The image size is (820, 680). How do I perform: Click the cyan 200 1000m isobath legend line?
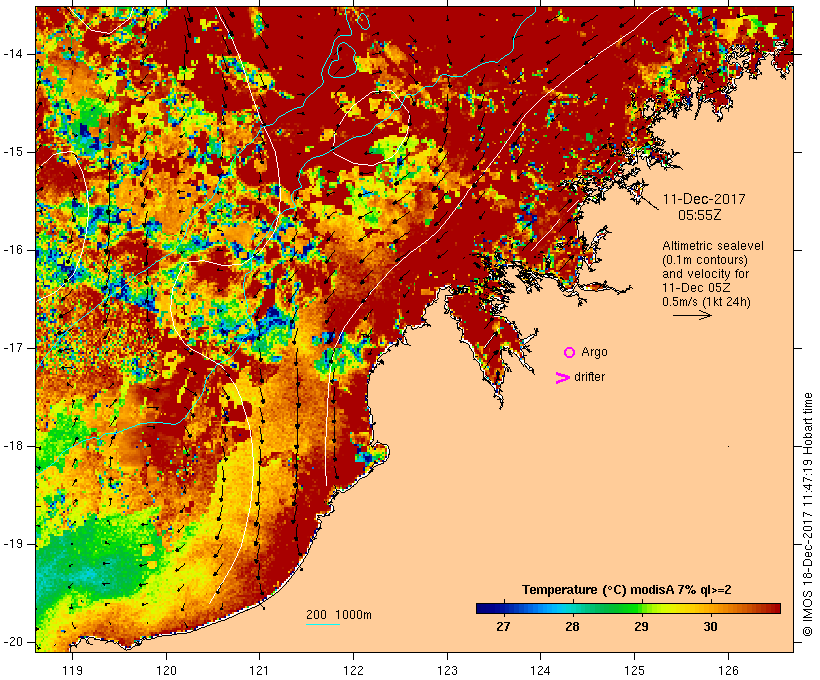(323, 625)
